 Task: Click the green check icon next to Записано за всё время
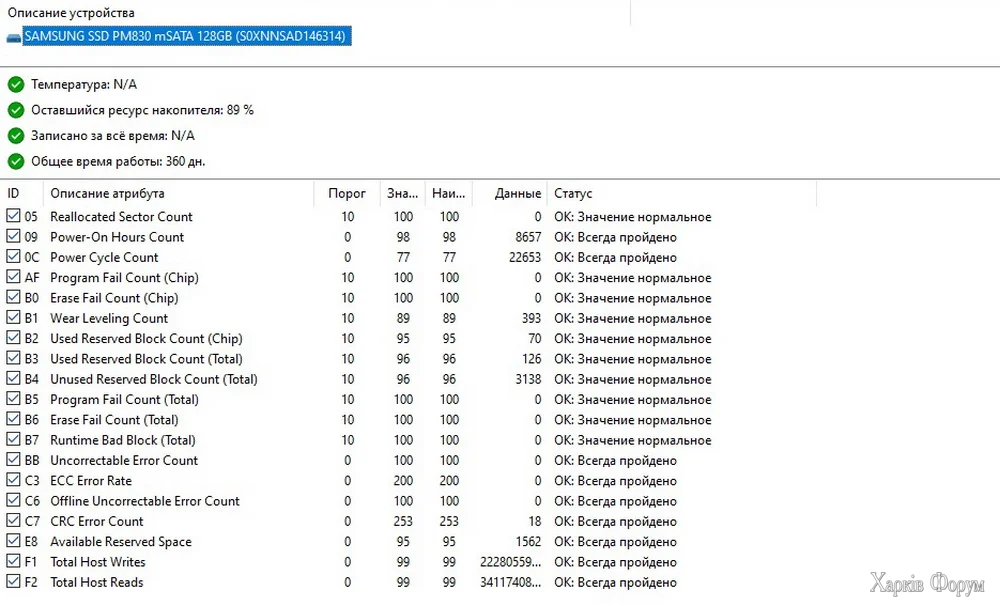pos(16,135)
